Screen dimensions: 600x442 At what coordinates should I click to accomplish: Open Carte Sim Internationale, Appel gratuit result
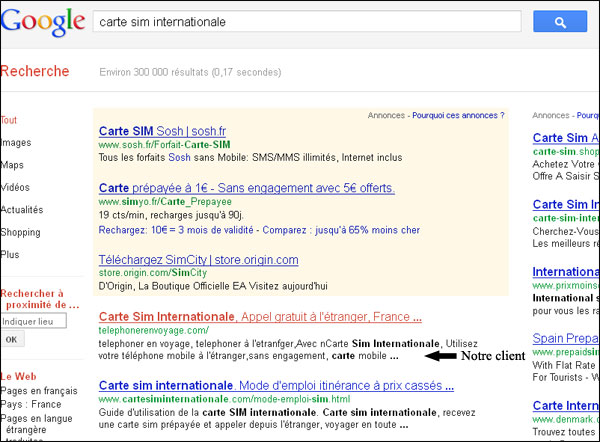[x=260, y=317]
